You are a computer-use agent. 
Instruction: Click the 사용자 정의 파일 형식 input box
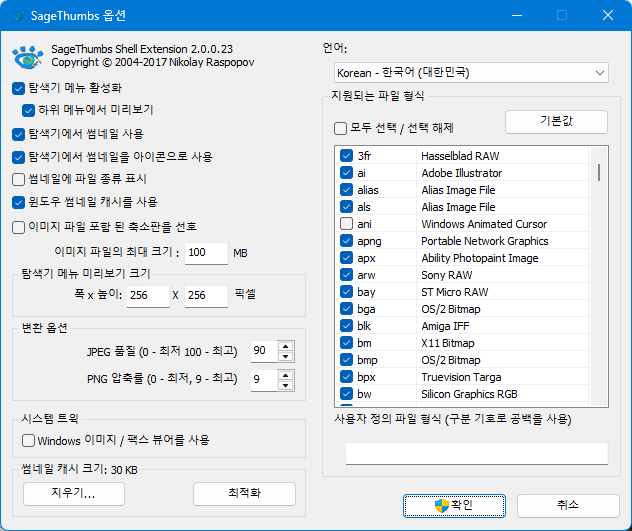pos(477,454)
